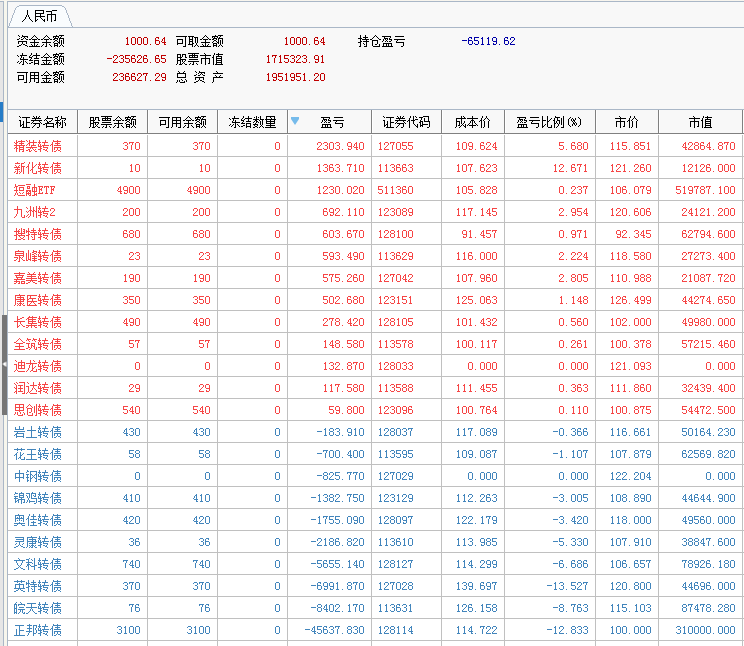Sort by the 证券名称 column header

(42, 122)
